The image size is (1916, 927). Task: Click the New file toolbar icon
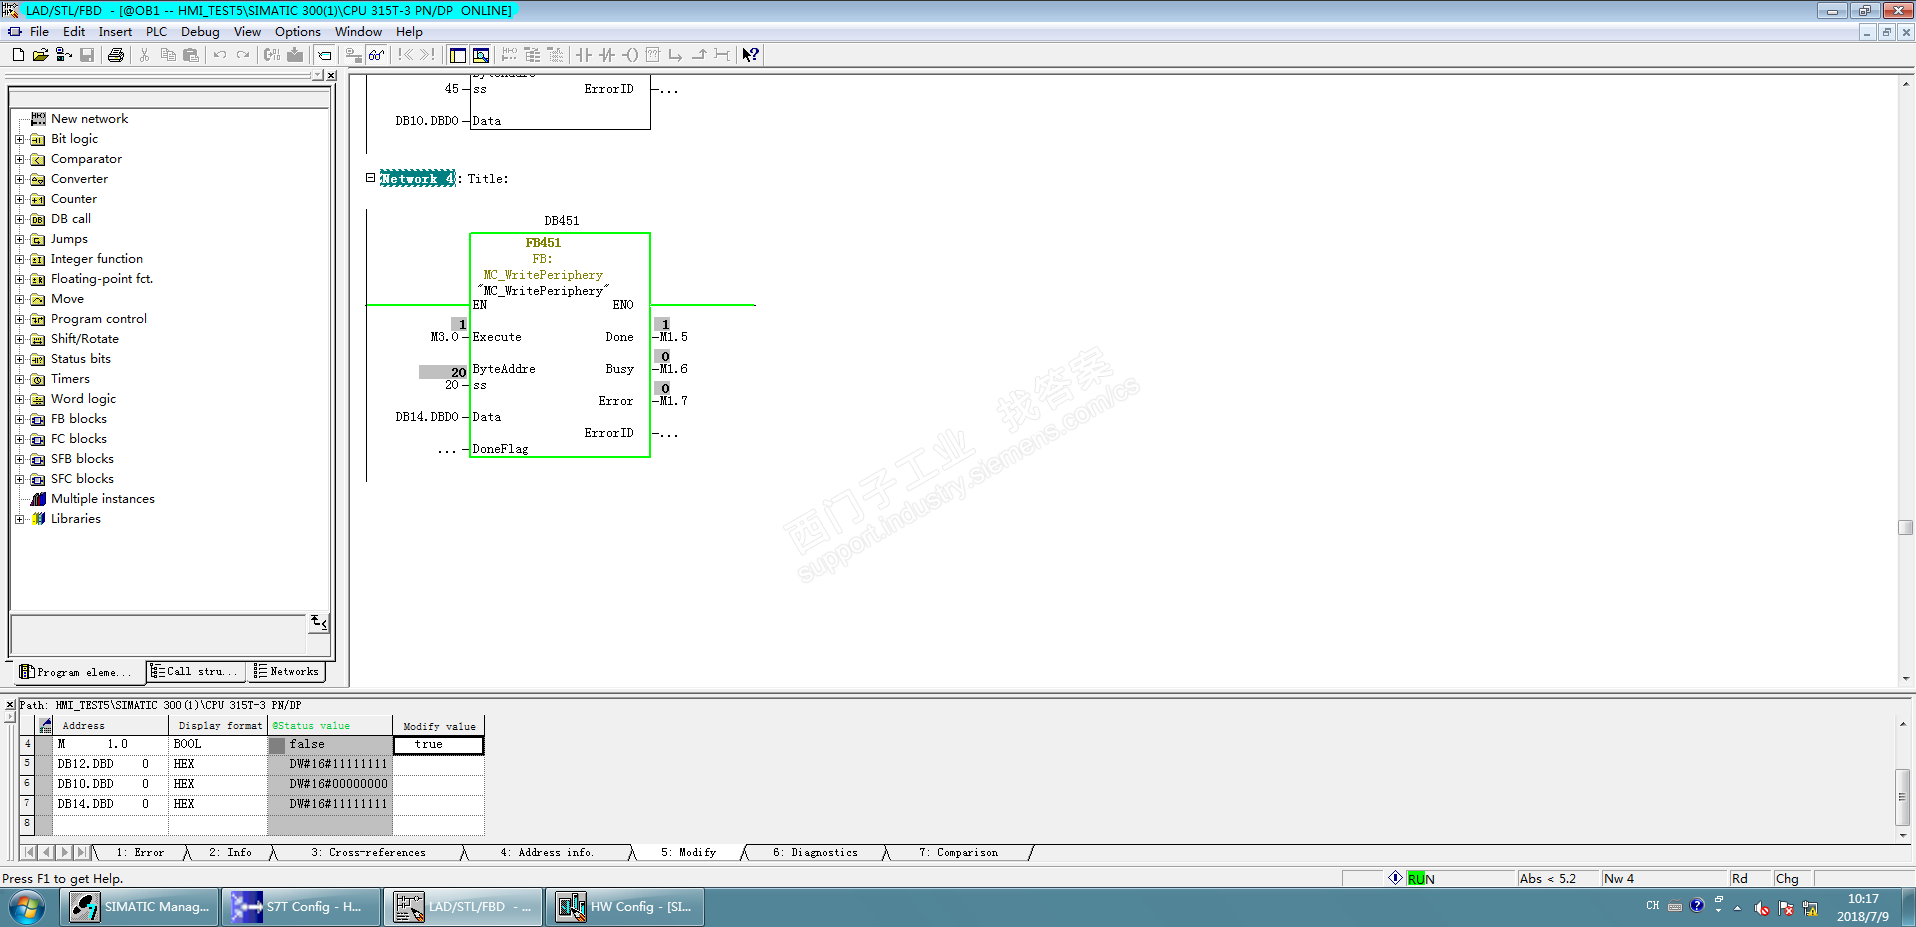[18, 55]
